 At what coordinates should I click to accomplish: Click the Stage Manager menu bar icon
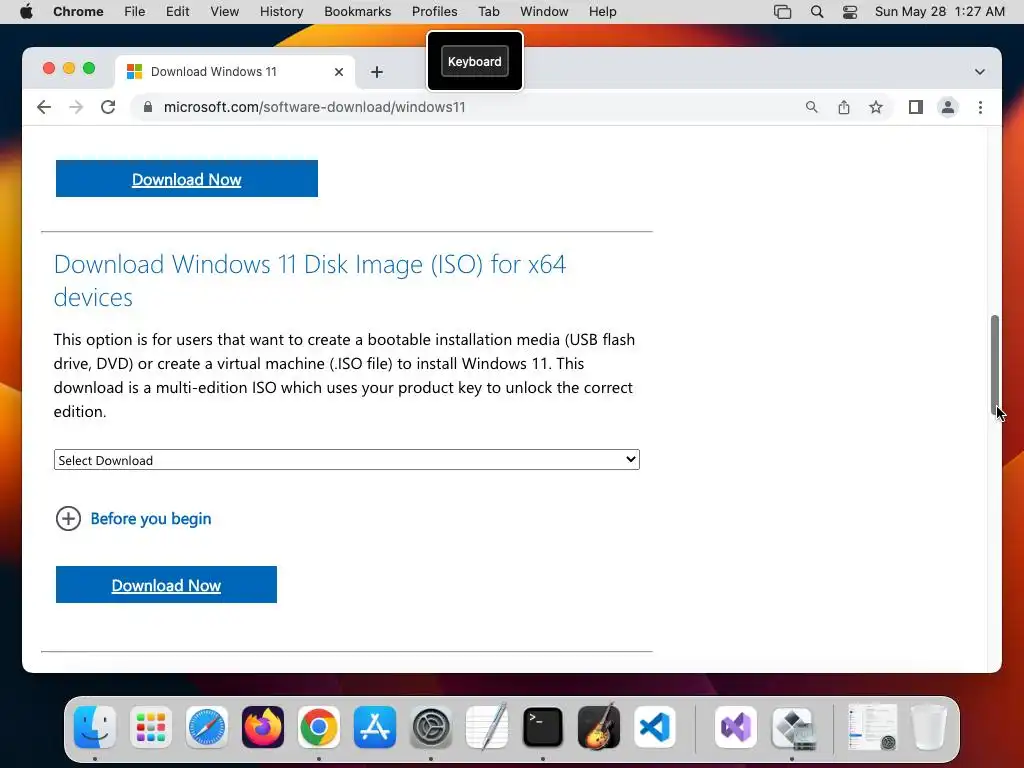coord(782,12)
